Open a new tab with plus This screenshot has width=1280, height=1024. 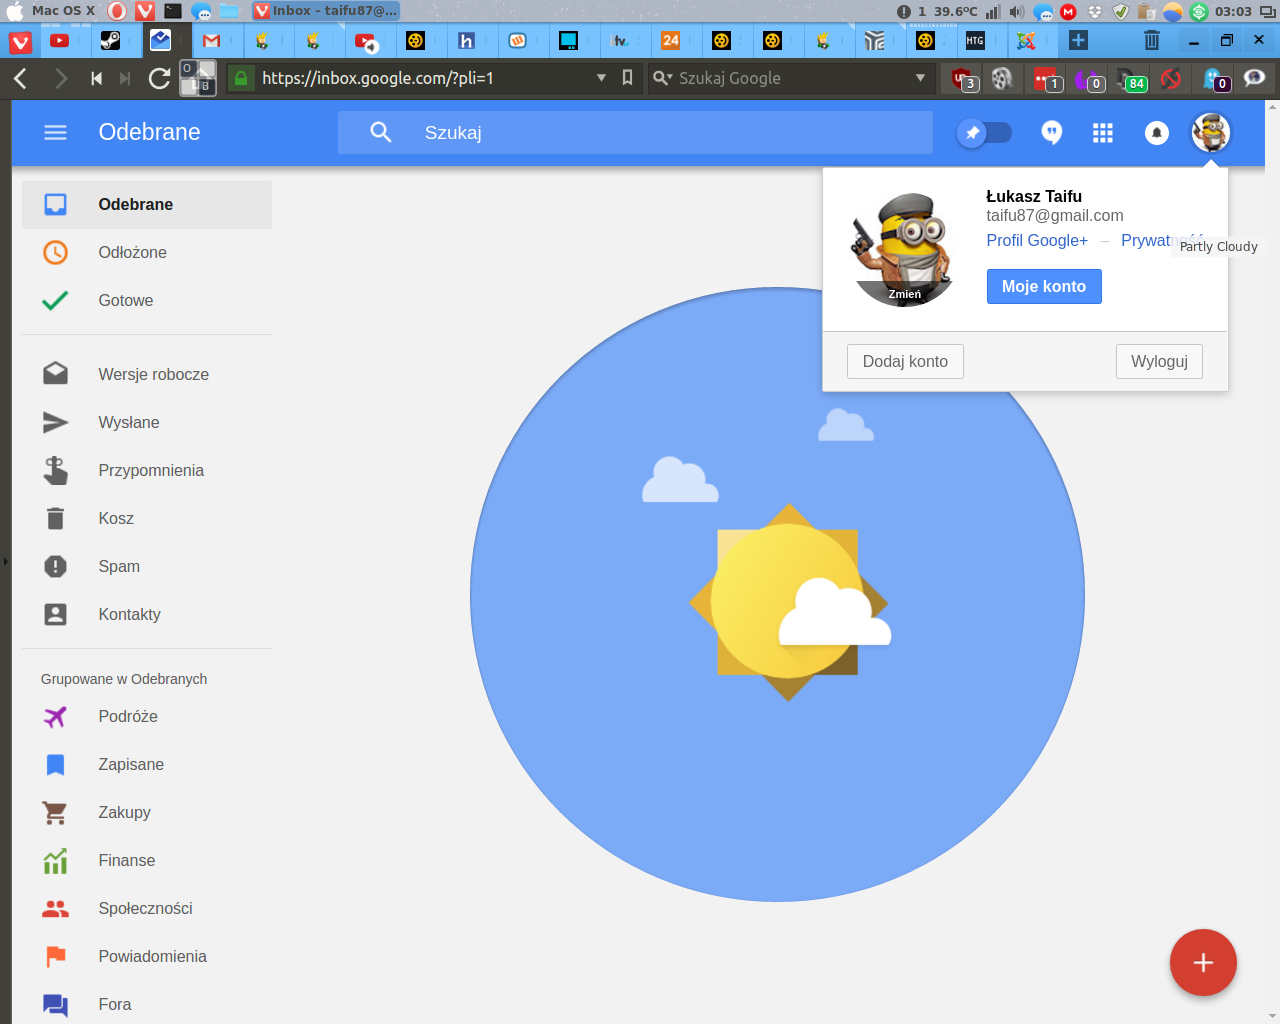tap(1078, 40)
